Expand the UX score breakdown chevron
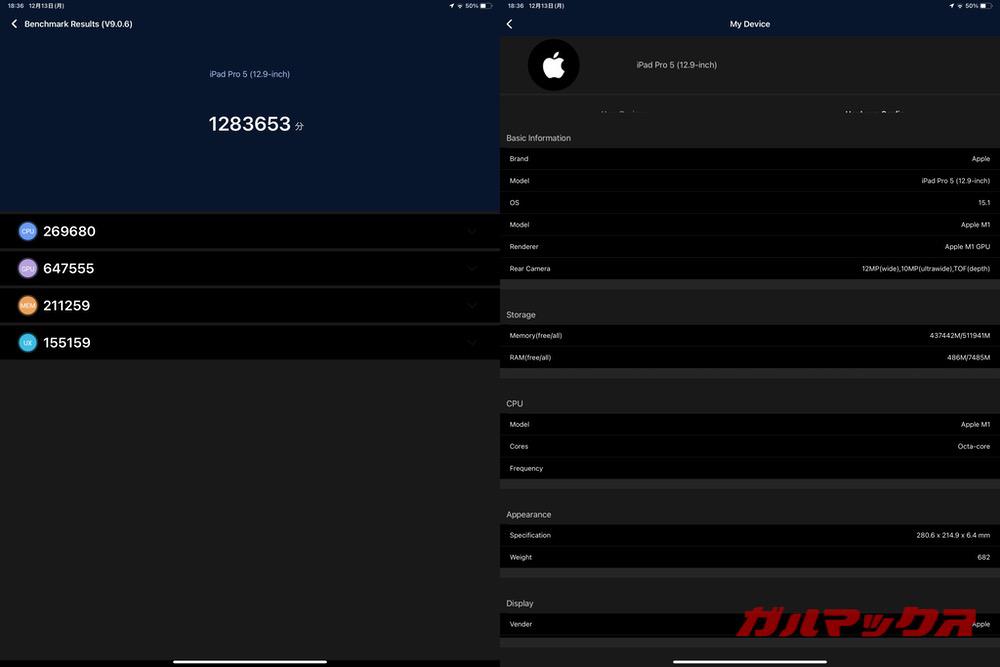The height and width of the screenshot is (667, 1000). pyautogui.click(x=473, y=342)
